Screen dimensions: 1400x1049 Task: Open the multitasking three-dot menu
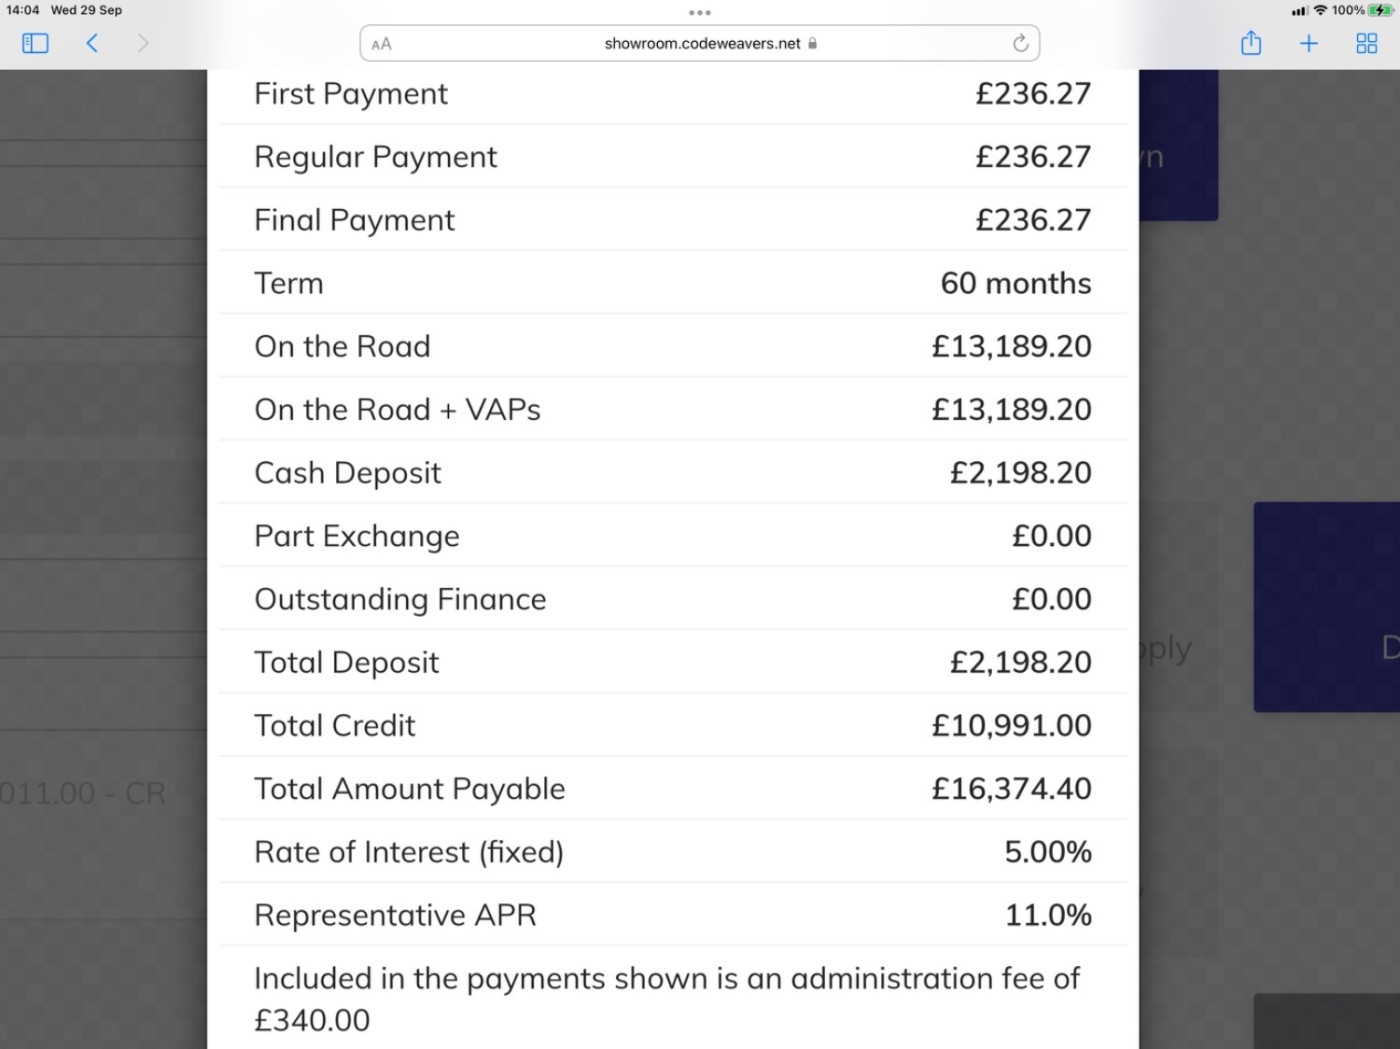click(x=700, y=13)
